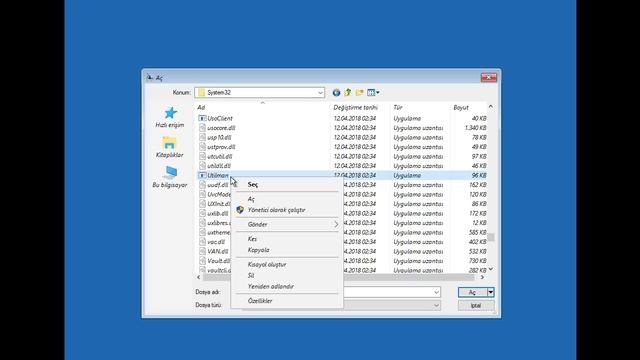Click the İptal button

pyautogui.click(x=476, y=305)
